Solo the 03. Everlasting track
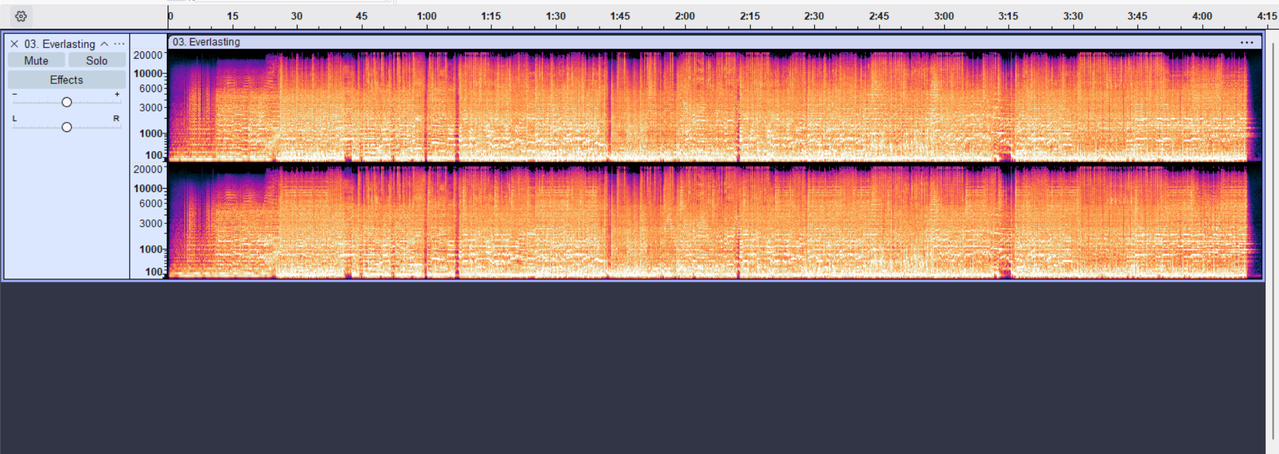1279x454 pixels. 97,61
